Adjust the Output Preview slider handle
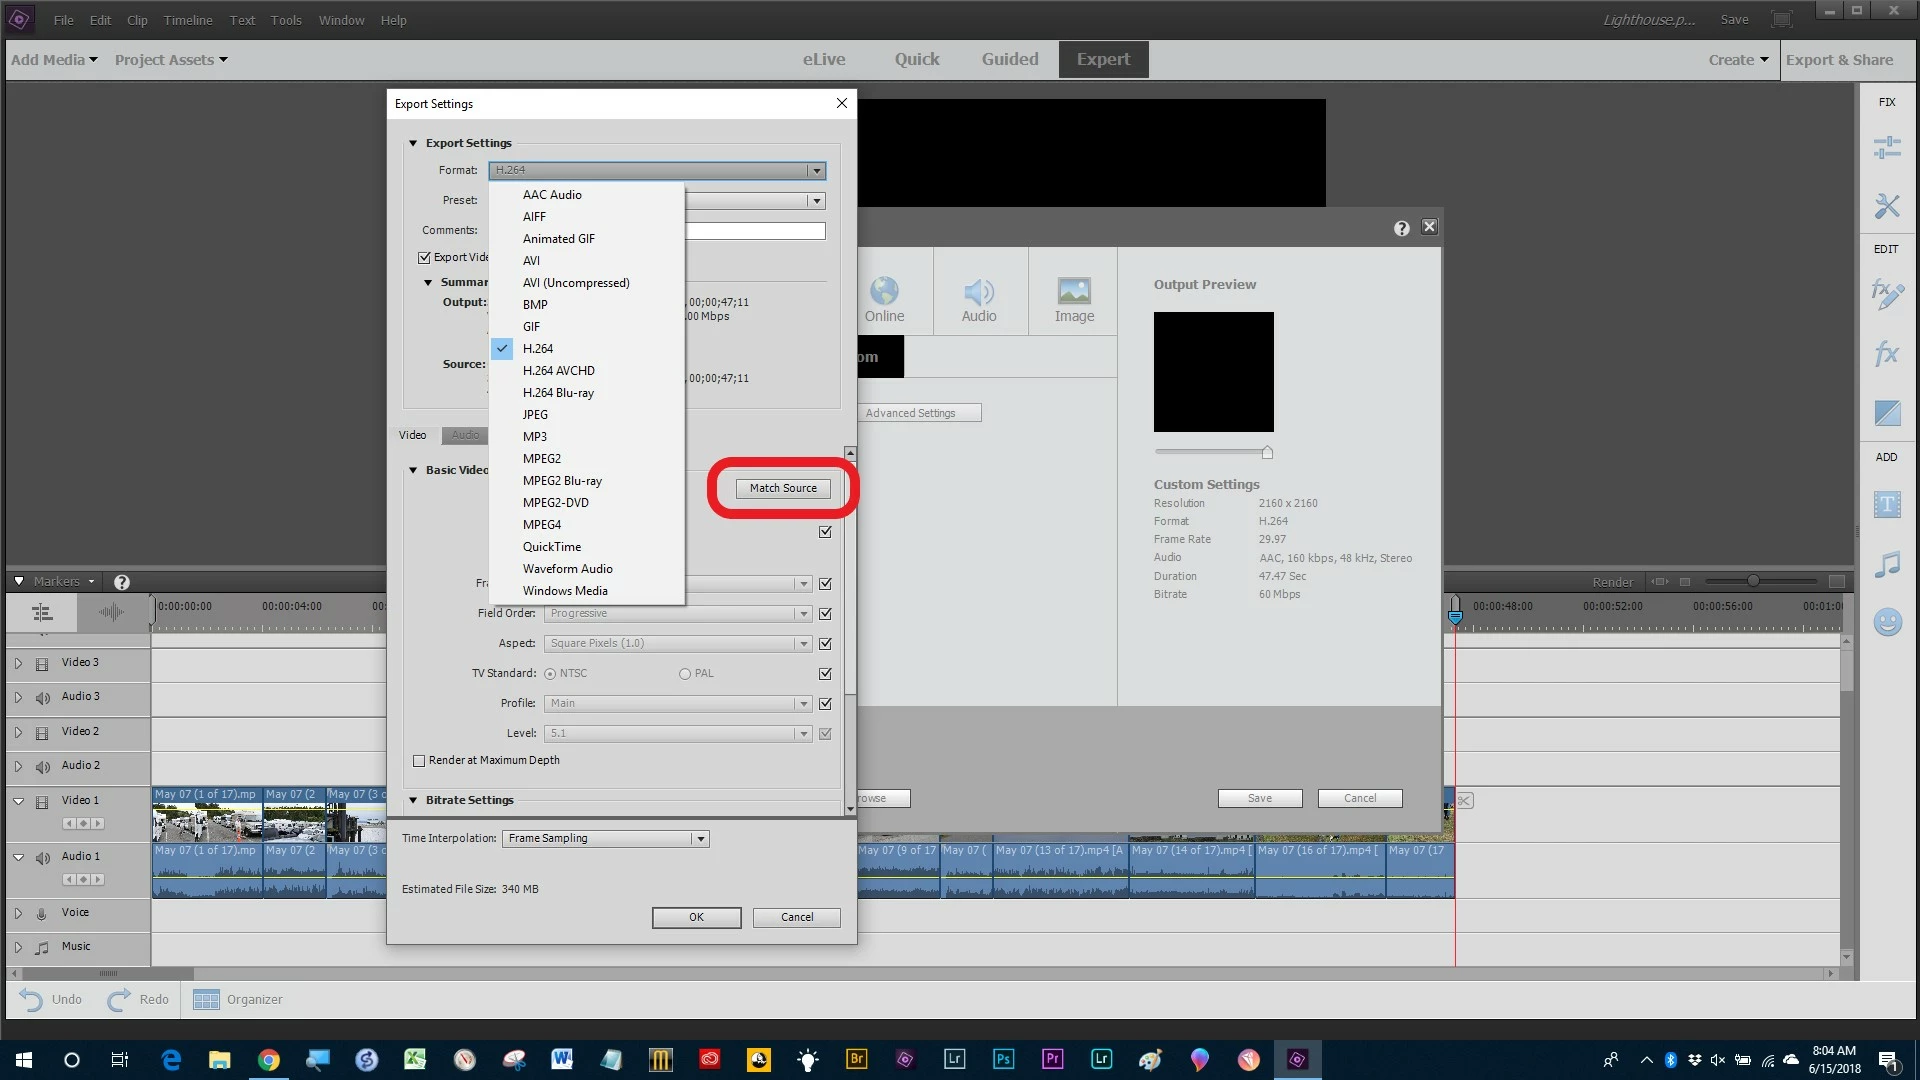The image size is (1920, 1080). click(x=1267, y=453)
